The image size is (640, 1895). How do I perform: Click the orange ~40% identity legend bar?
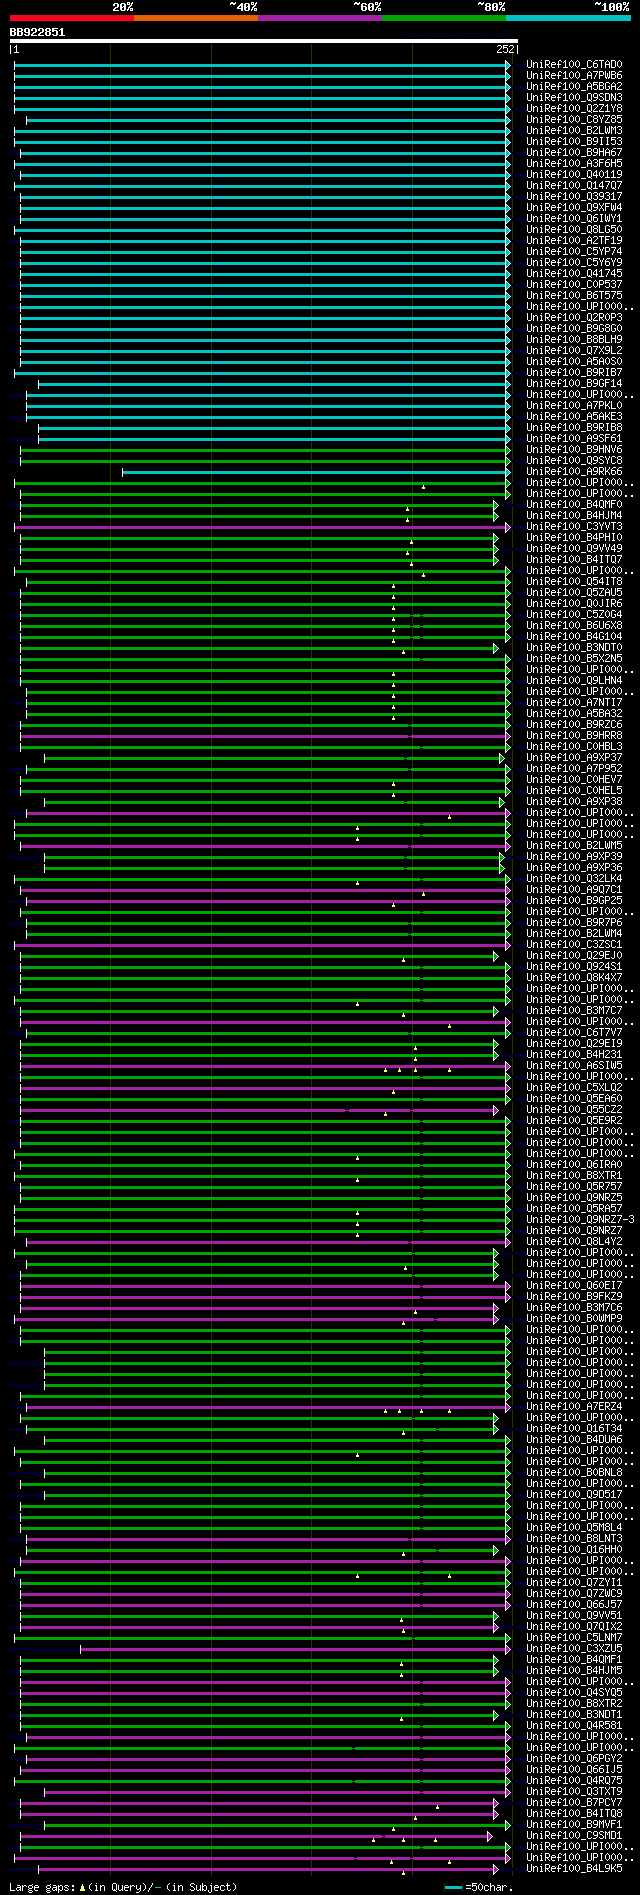[x=195, y=18]
